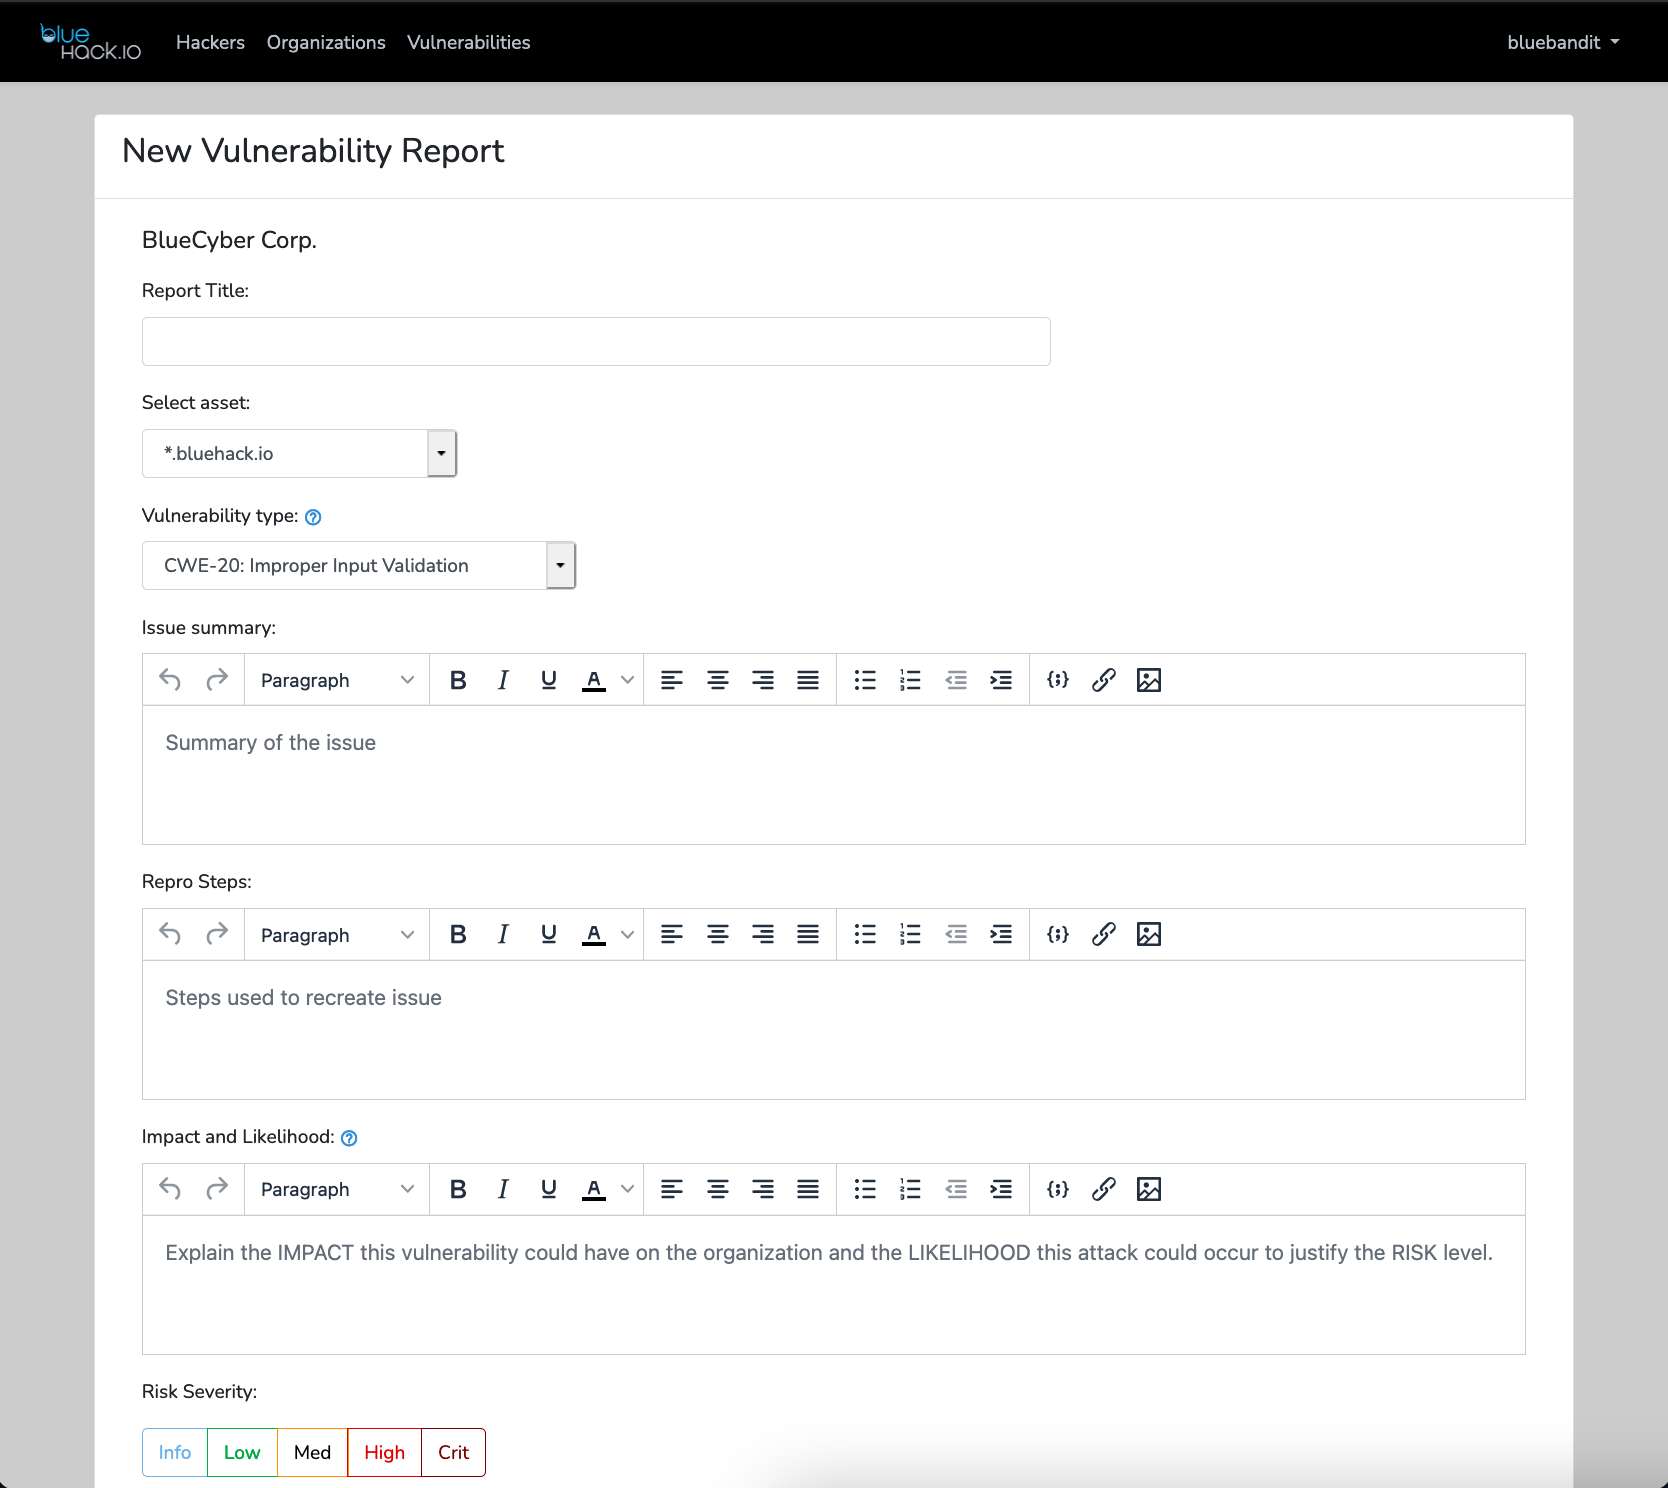
Task: Click Italic in Issue summary toolbar
Action: click(503, 680)
